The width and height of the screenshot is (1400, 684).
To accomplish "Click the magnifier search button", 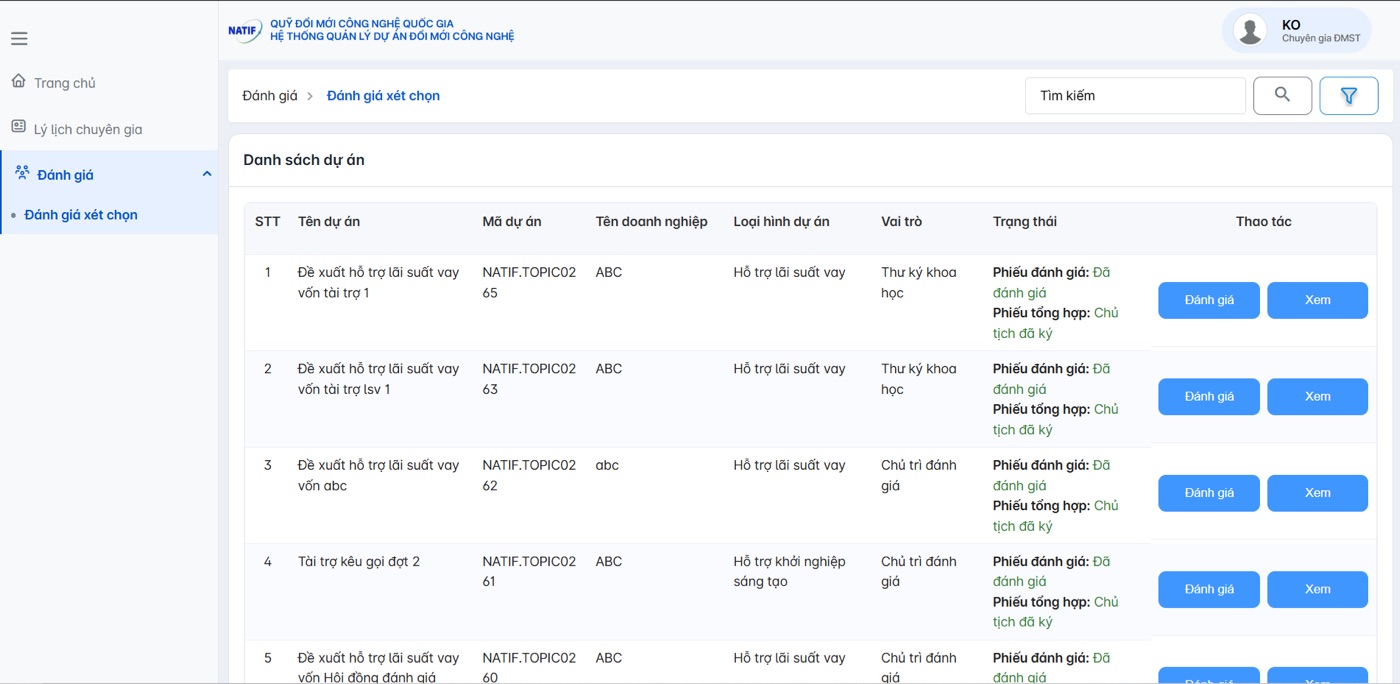I will point(1282,96).
